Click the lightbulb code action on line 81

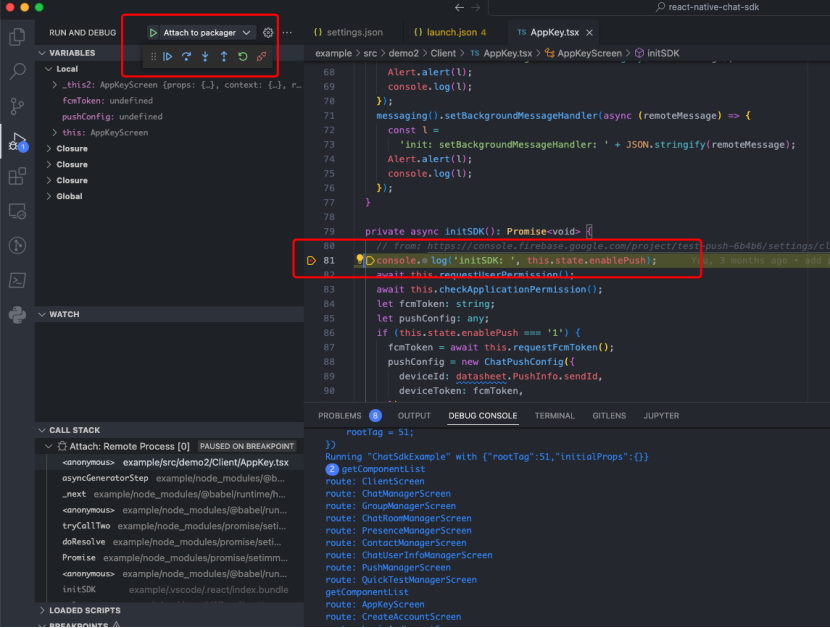tap(359, 259)
